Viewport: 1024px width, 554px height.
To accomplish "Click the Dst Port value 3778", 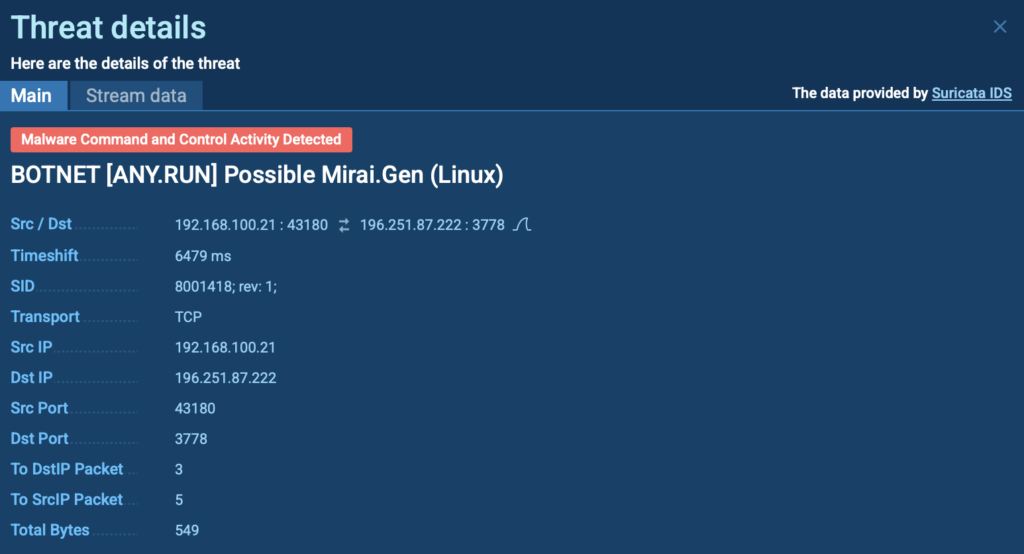I will tap(191, 439).
